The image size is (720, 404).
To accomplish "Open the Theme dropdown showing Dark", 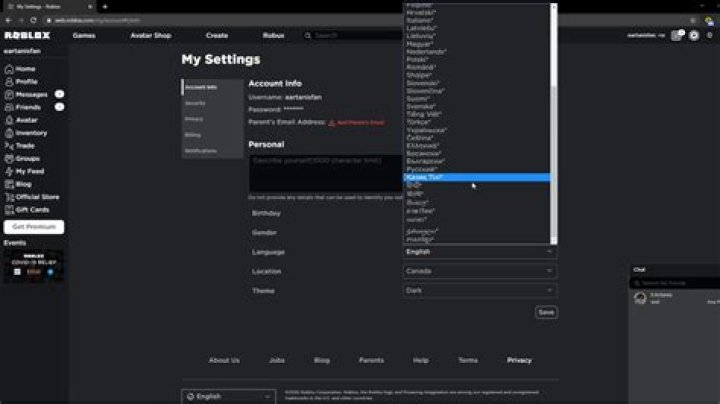I will coord(480,290).
